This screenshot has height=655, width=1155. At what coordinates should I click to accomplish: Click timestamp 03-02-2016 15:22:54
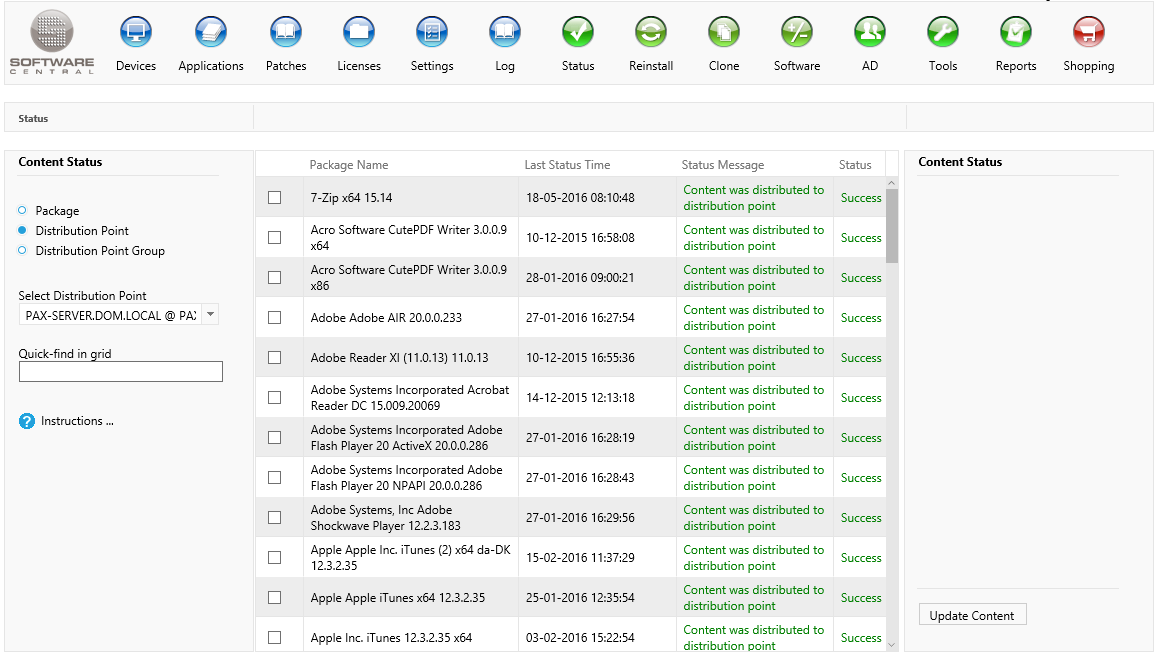coord(580,638)
